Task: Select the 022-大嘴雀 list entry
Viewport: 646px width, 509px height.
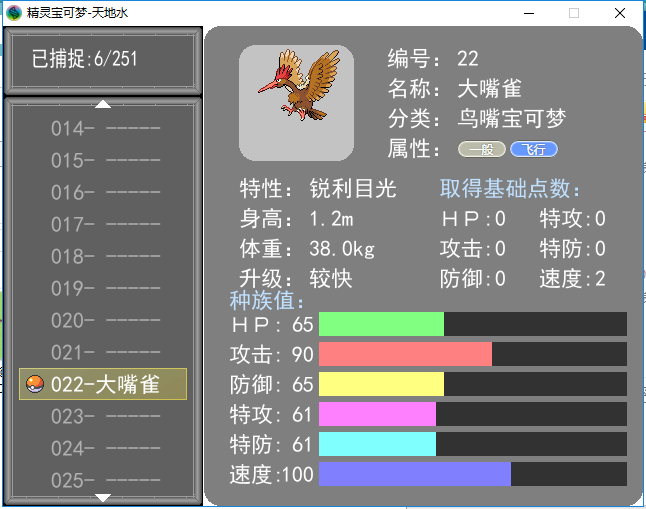Action: point(103,384)
